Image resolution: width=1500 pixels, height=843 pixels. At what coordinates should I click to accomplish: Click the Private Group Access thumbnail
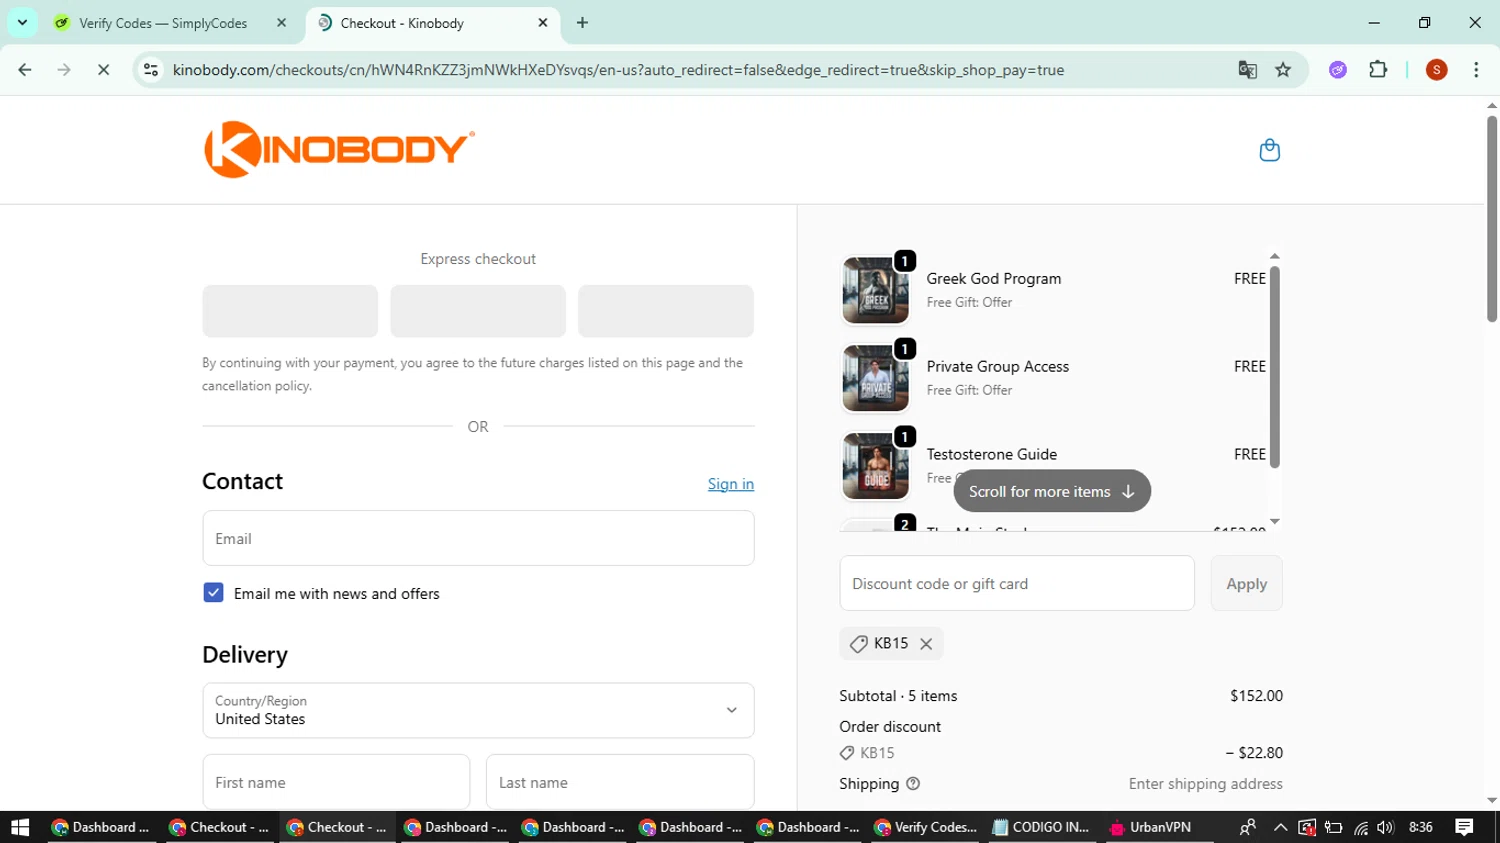876,378
